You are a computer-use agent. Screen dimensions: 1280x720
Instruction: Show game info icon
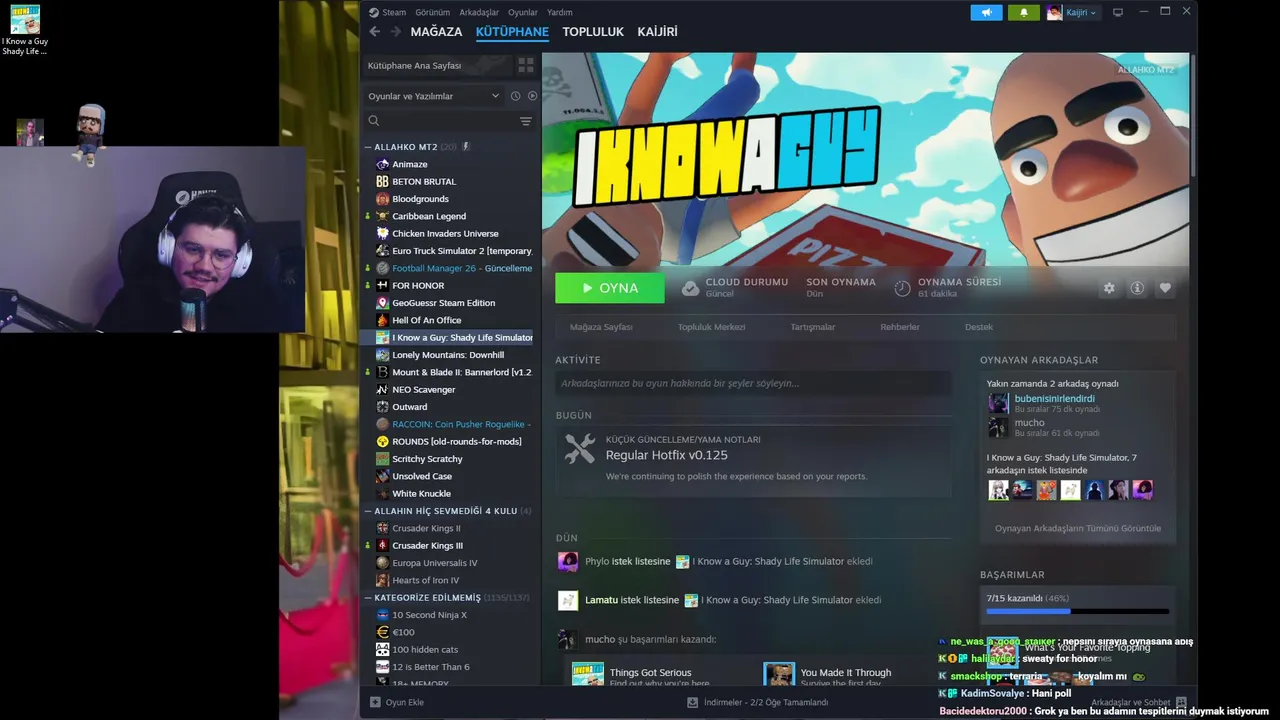click(x=1137, y=288)
